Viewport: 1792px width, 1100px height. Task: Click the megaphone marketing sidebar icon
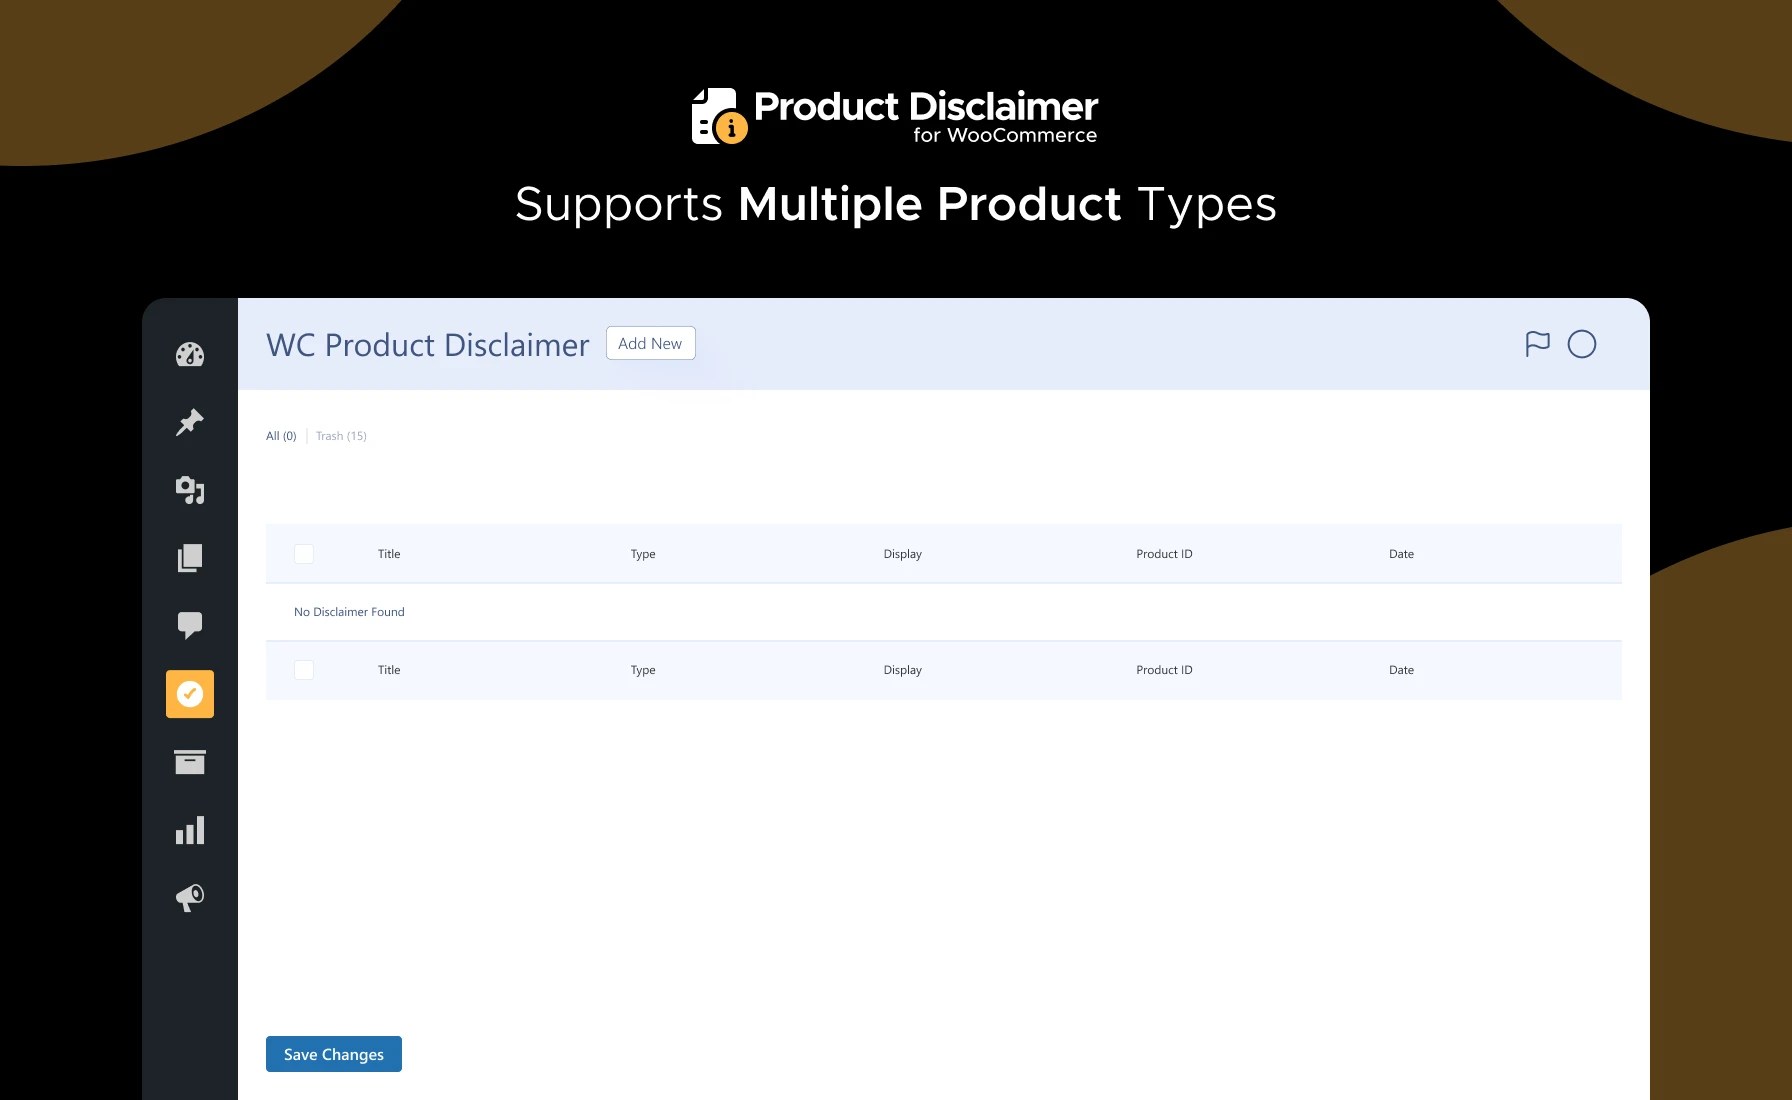(x=190, y=897)
